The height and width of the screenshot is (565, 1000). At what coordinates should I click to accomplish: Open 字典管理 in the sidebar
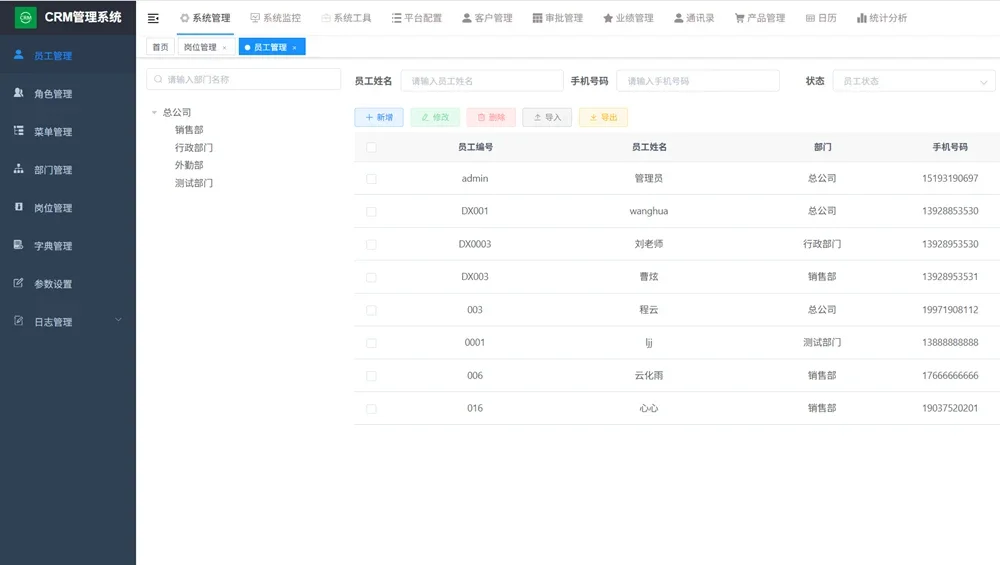[52, 246]
